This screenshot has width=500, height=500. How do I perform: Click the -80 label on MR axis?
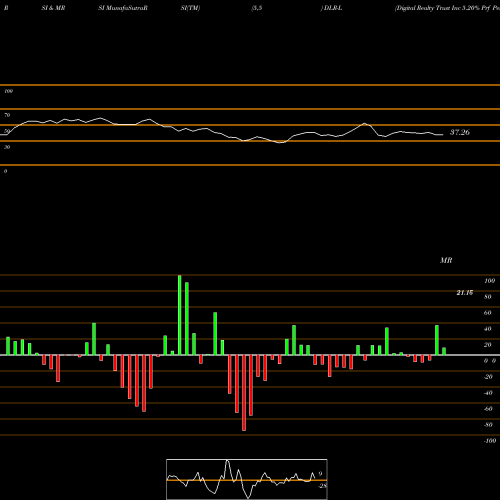488,425
